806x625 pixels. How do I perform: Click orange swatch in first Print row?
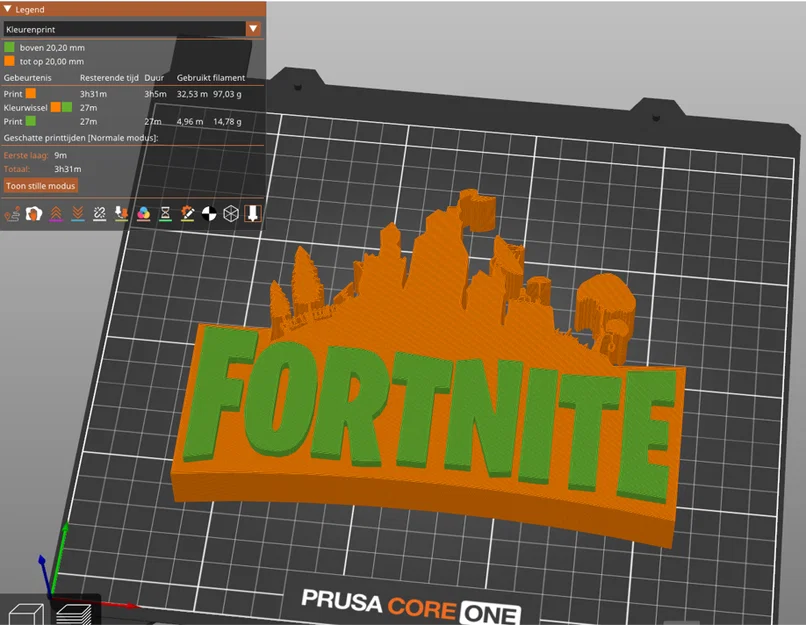coord(31,94)
